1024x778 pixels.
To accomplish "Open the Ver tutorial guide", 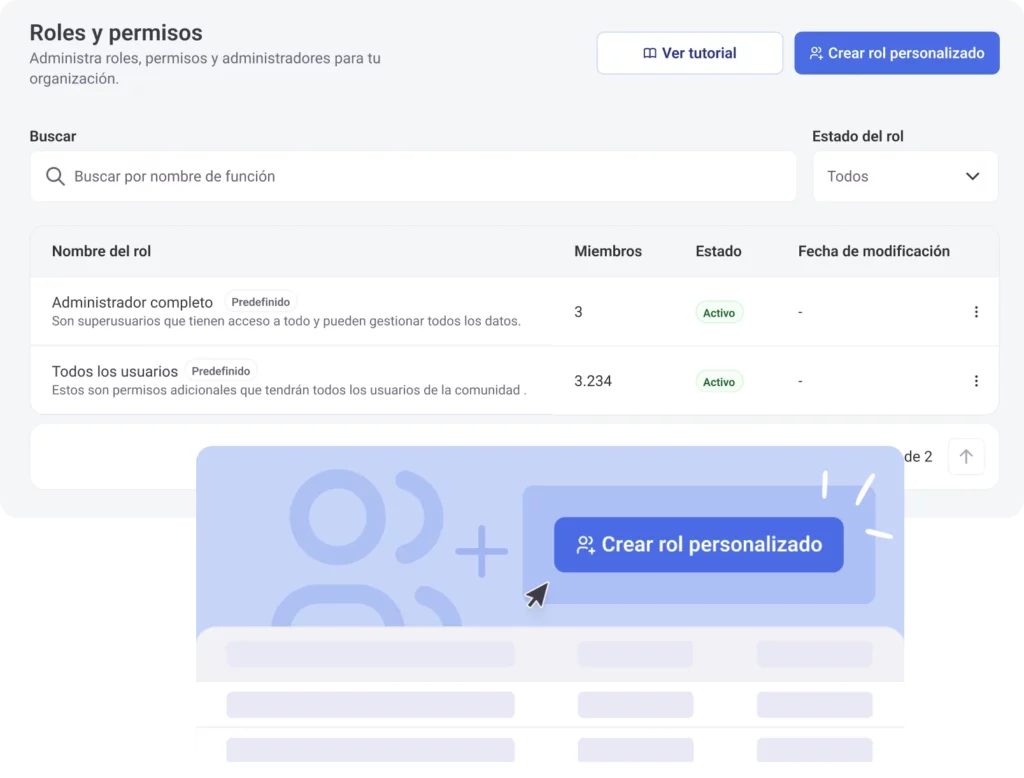I will coord(689,53).
